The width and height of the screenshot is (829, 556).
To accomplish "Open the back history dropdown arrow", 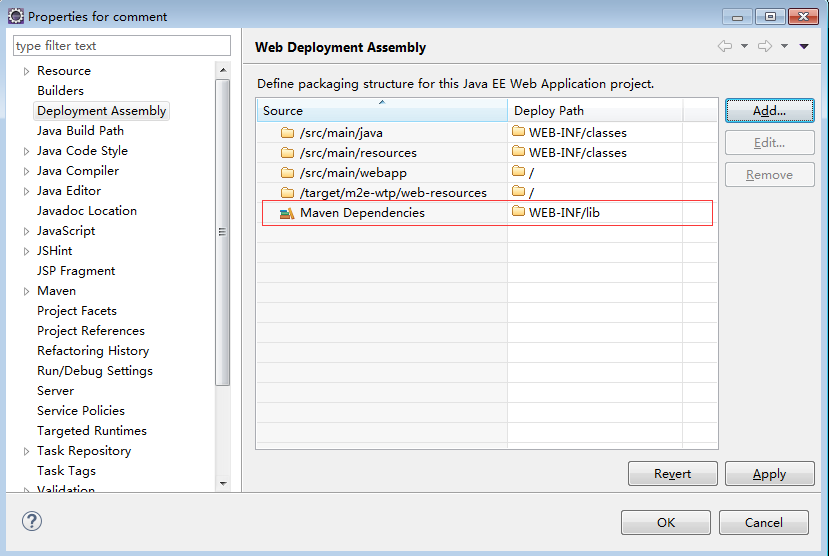I will pyautogui.click(x=744, y=47).
